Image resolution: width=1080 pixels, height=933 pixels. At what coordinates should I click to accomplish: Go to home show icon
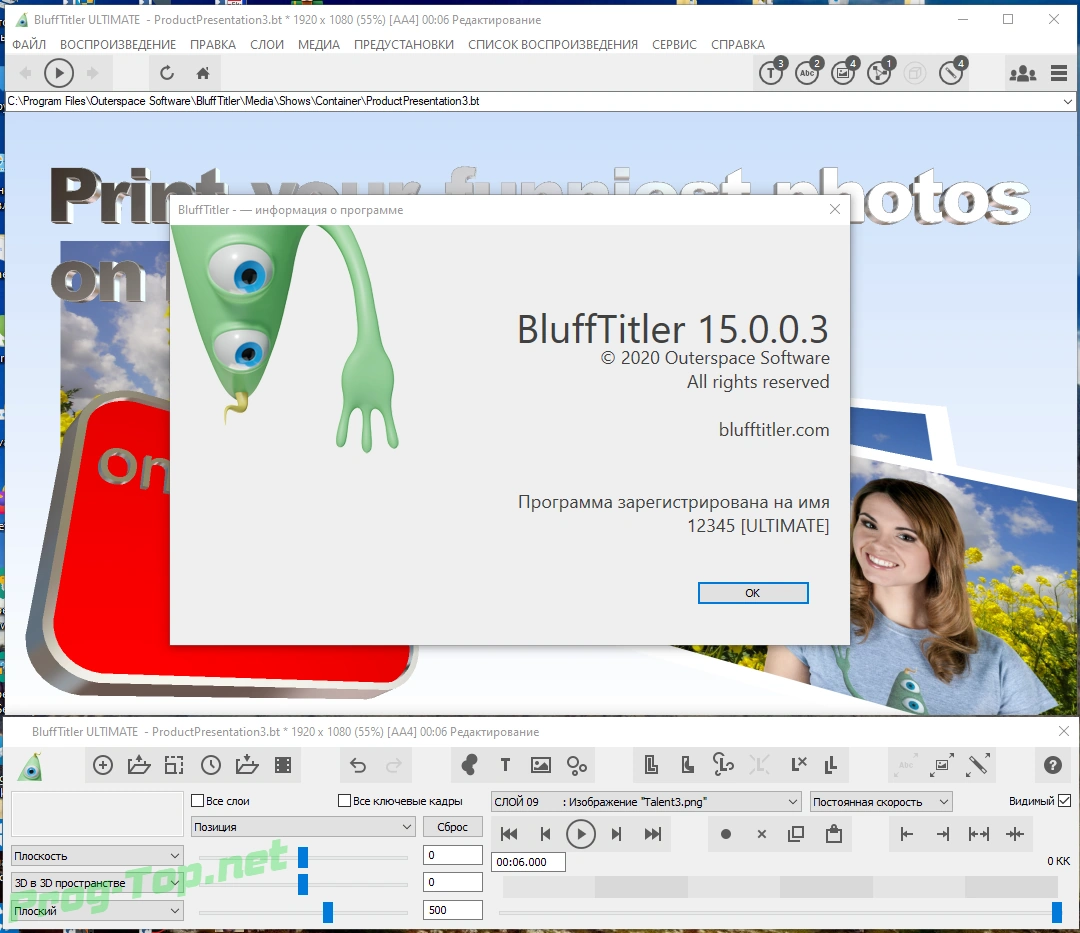click(x=202, y=73)
